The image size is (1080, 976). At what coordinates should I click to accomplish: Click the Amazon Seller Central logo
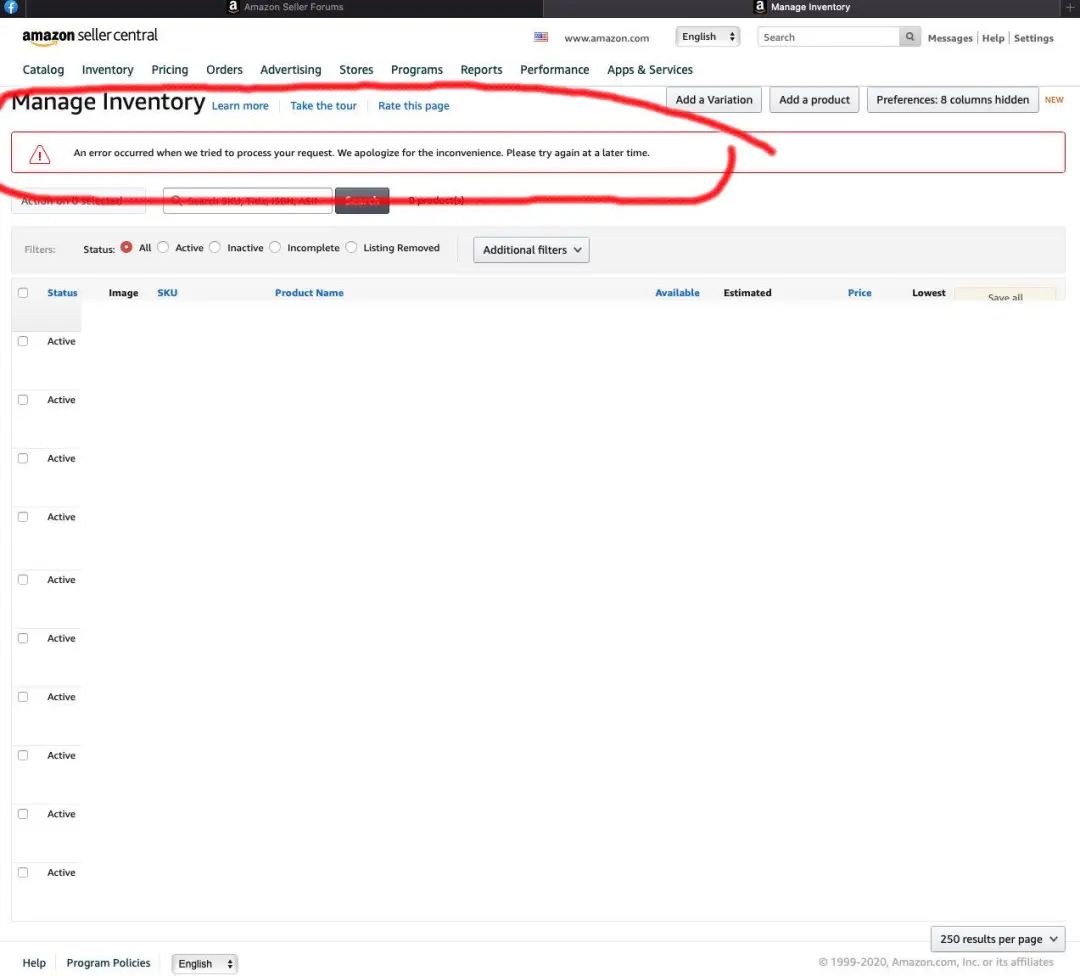tap(90, 37)
